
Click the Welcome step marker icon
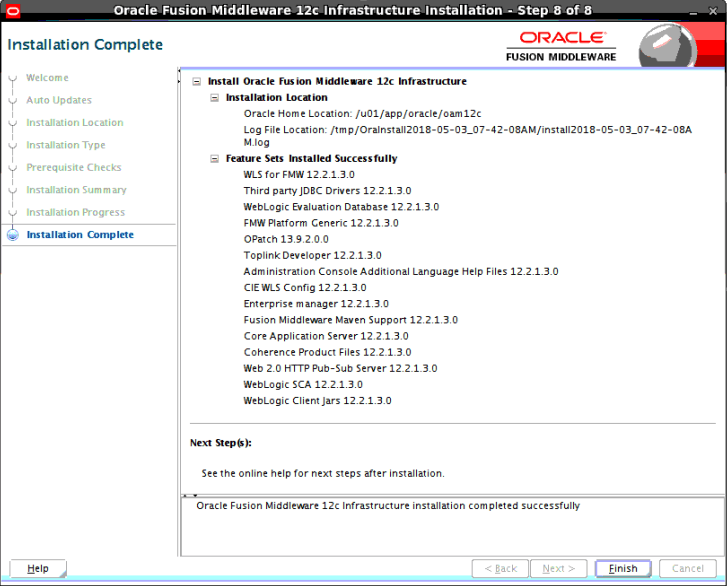(x=13, y=78)
